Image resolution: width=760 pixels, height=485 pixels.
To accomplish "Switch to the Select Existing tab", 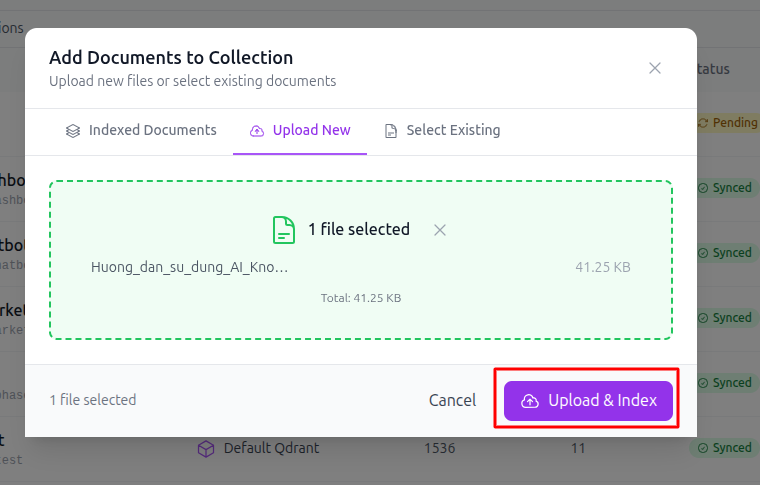I will (442, 130).
